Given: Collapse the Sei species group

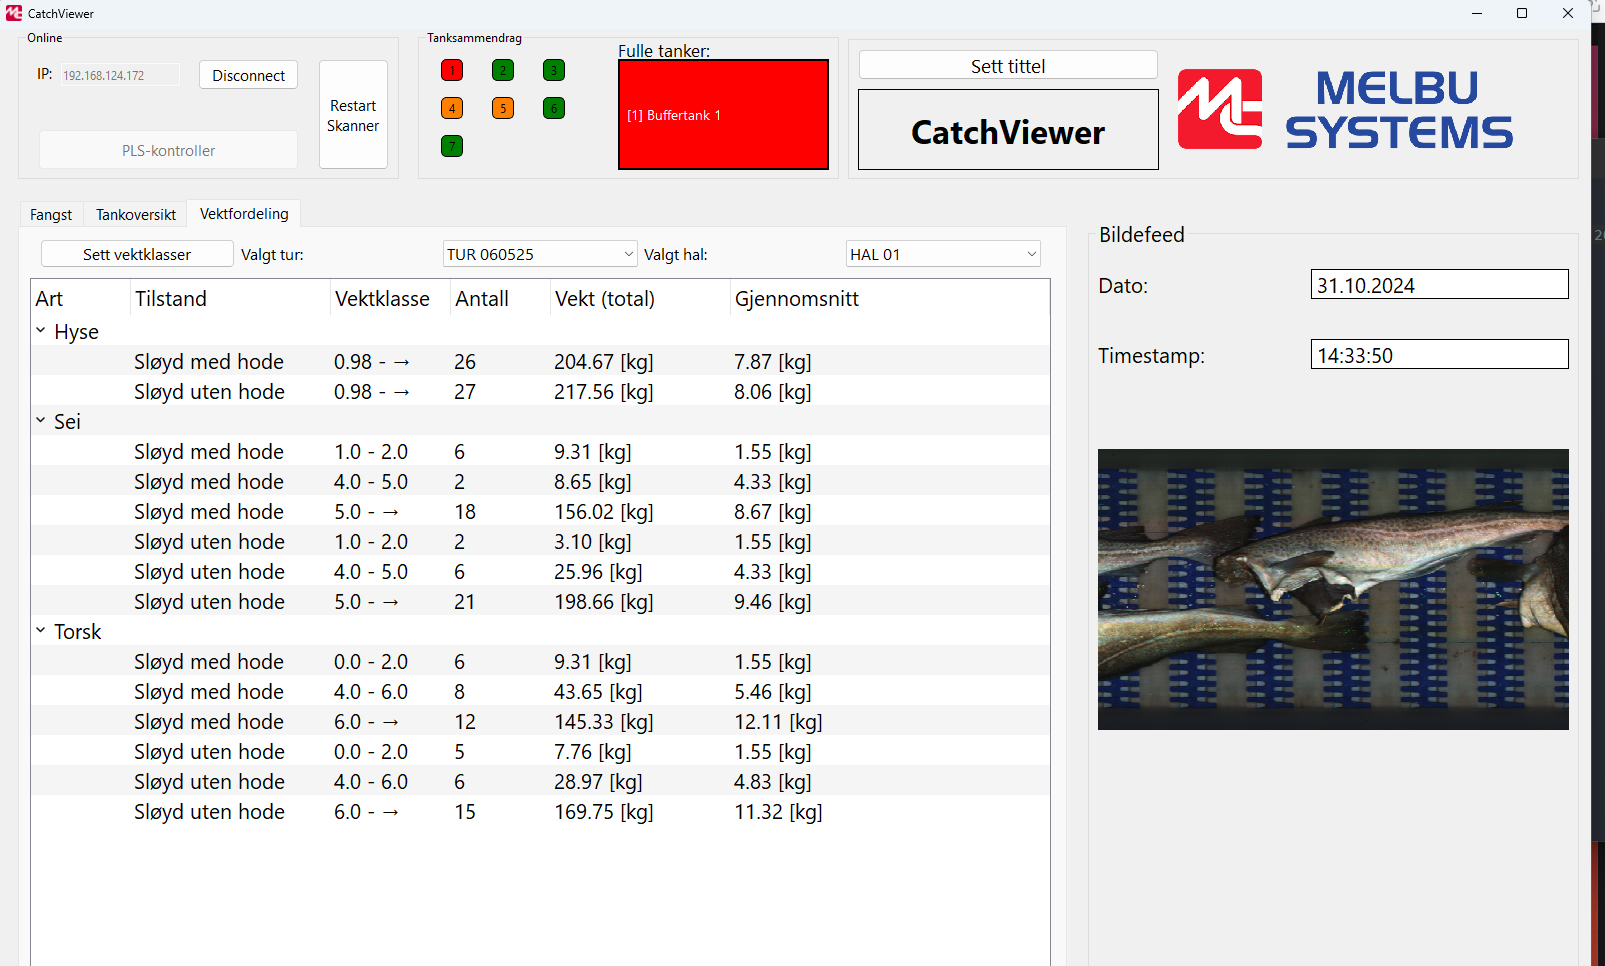Looking at the screenshot, I should tap(41, 421).
